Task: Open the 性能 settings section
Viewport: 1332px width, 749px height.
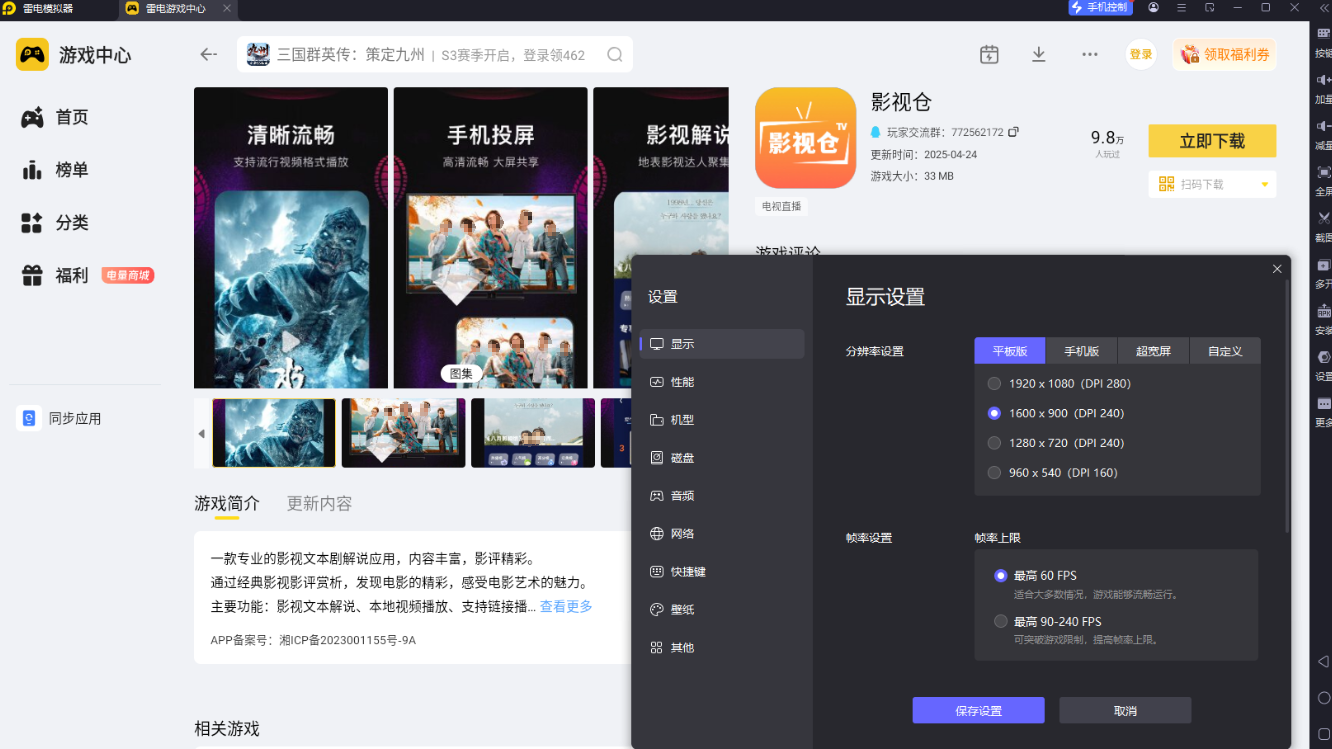Action: 682,382
